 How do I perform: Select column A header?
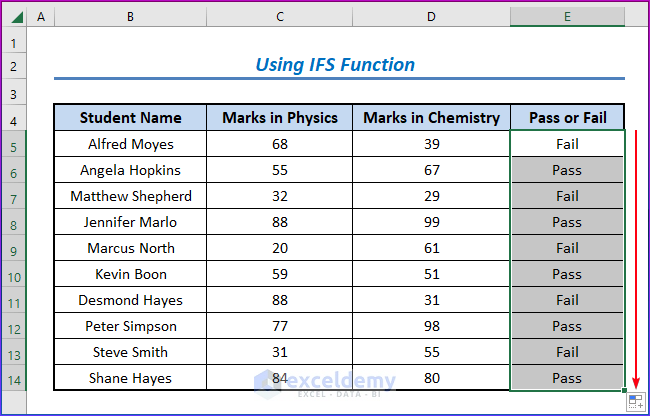pyautogui.click(x=41, y=17)
